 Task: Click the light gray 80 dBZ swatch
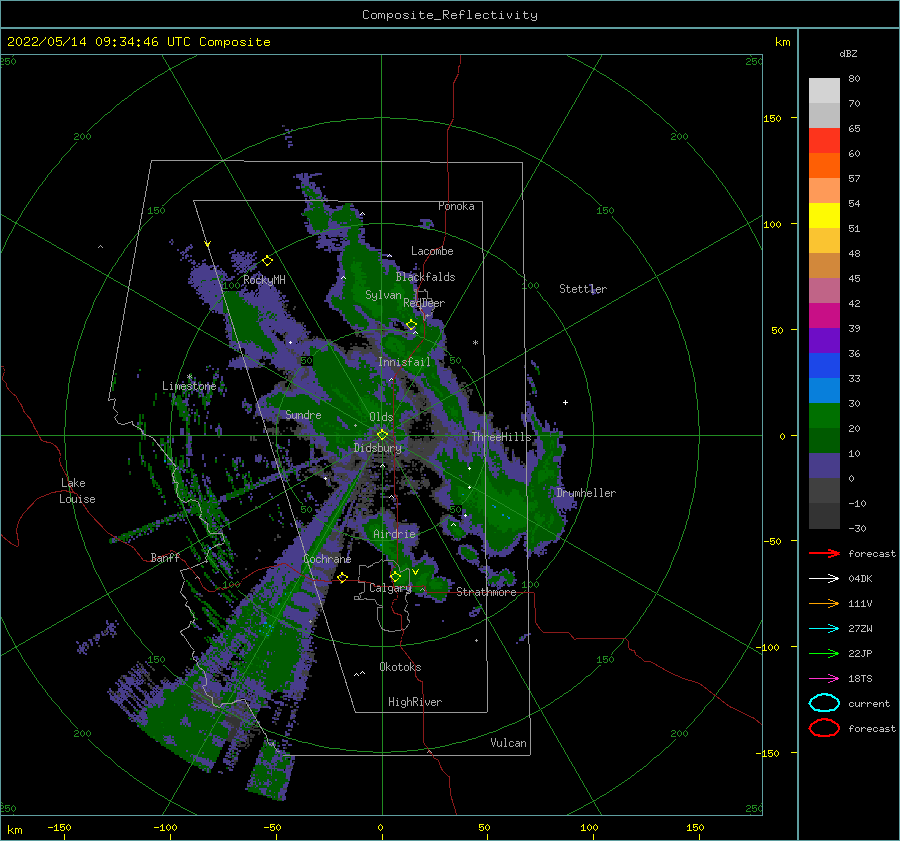[824, 90]
